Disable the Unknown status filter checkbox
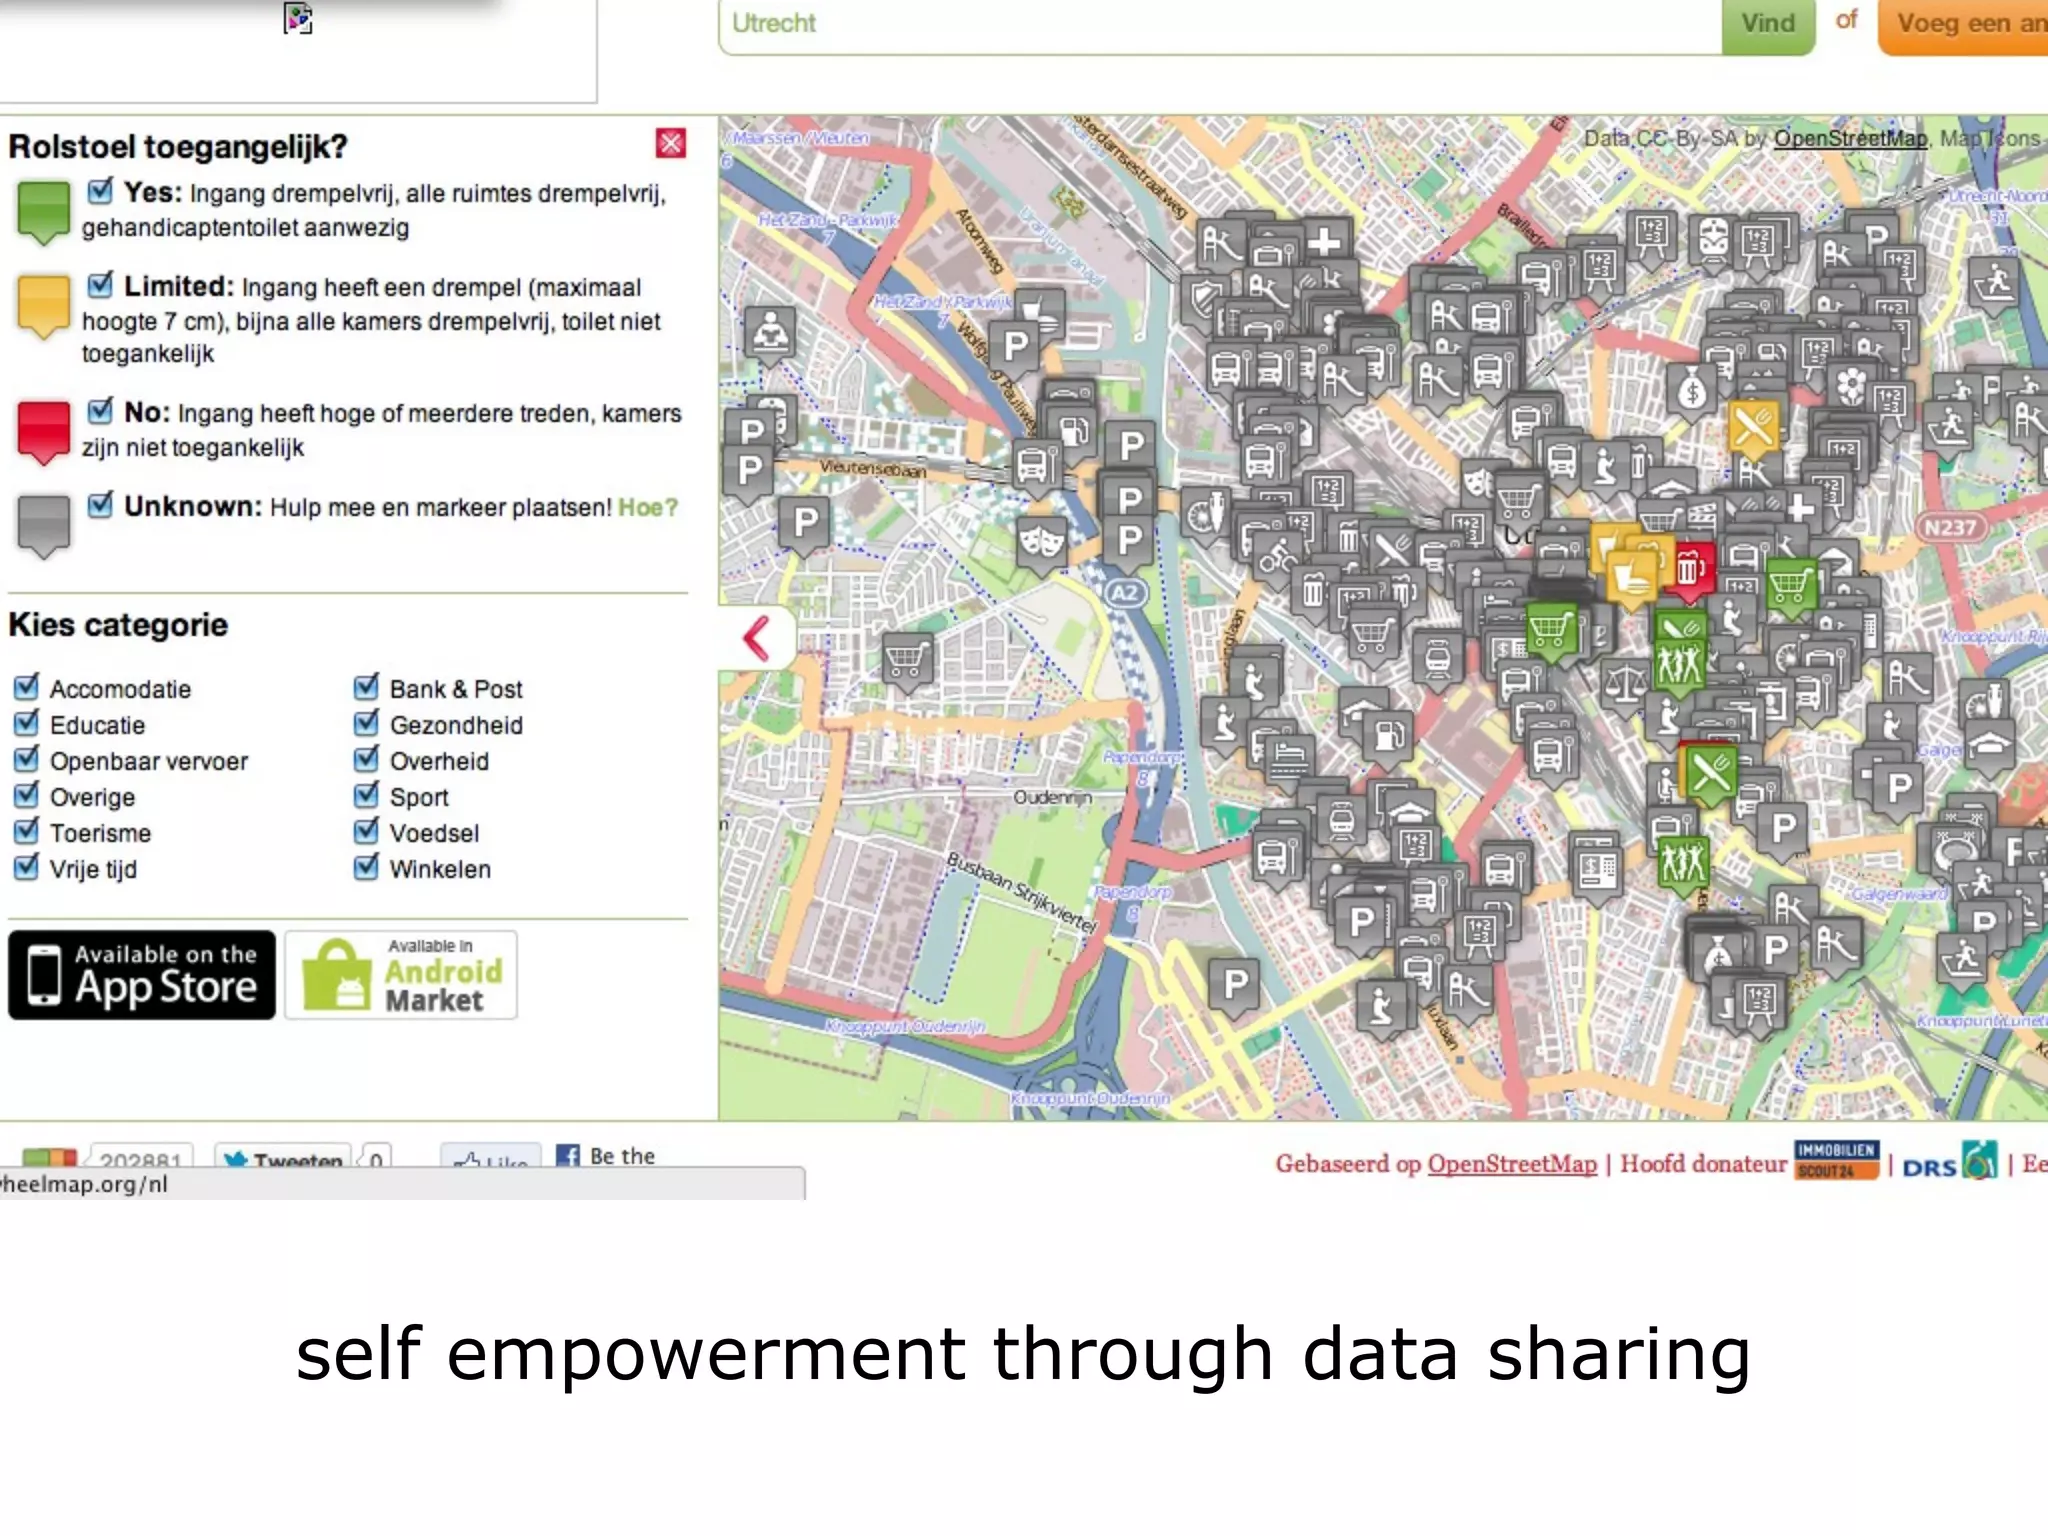2048x1536 pixels. point(100,504)
